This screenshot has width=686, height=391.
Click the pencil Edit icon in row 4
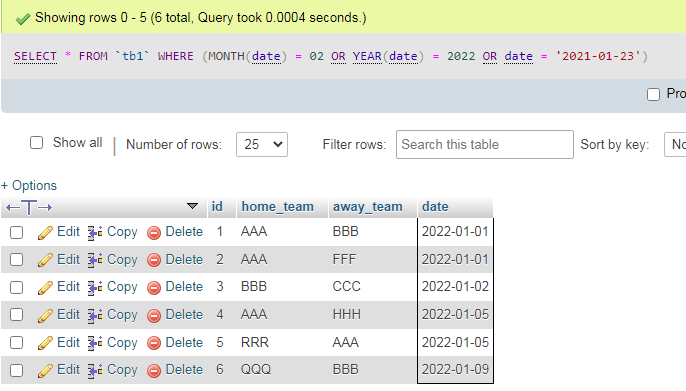coord(46,315)
